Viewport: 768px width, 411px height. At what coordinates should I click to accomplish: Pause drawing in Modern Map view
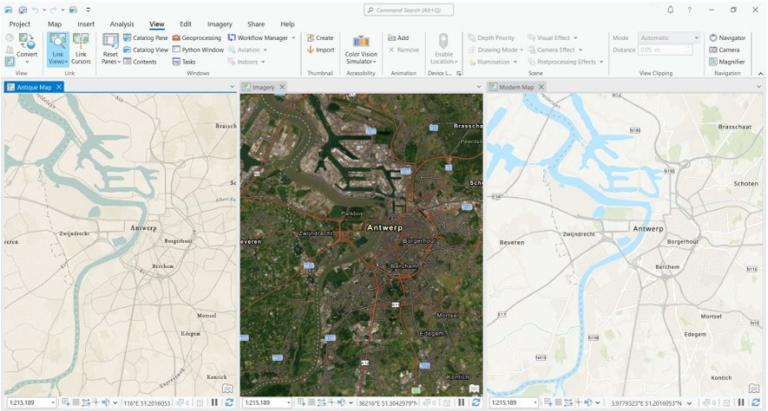741,403
